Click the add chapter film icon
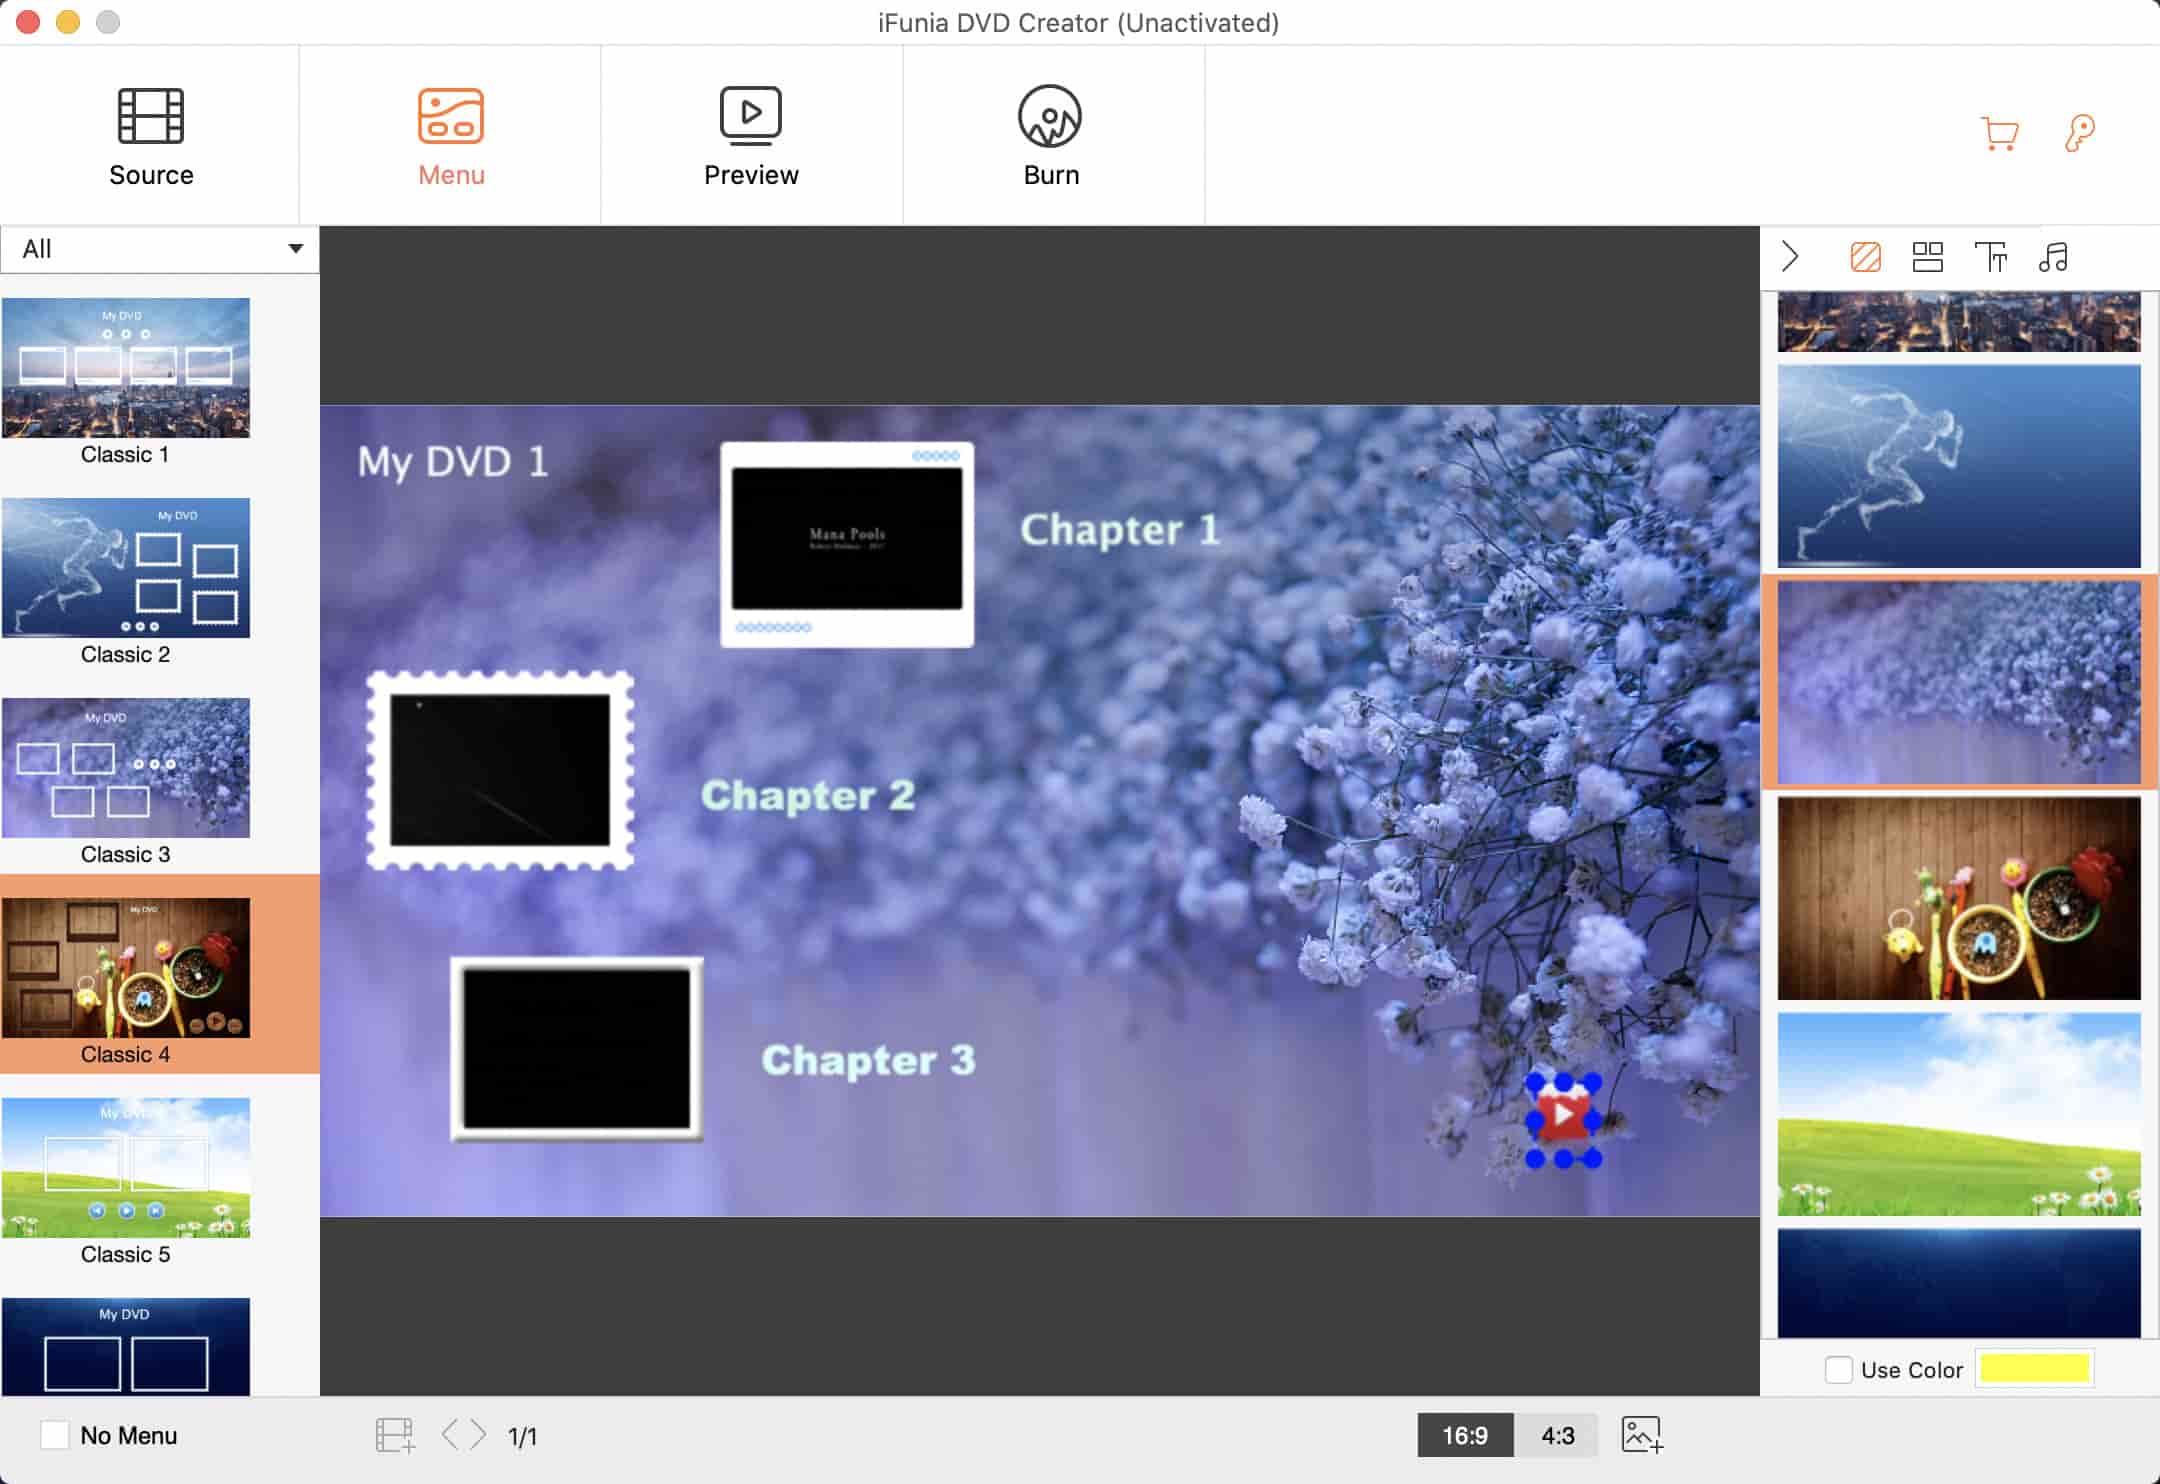Screen dimensions: 2160x1484 395,1435
